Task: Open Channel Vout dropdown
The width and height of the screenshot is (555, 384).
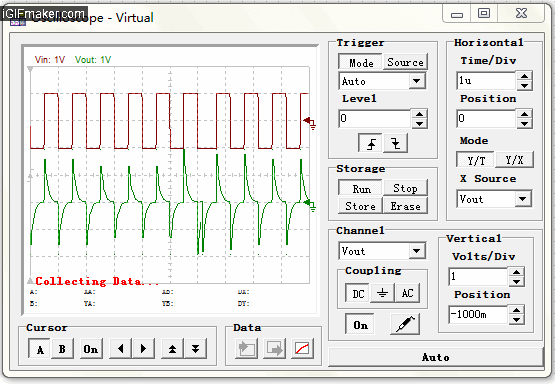Action: tap(417, 251)
